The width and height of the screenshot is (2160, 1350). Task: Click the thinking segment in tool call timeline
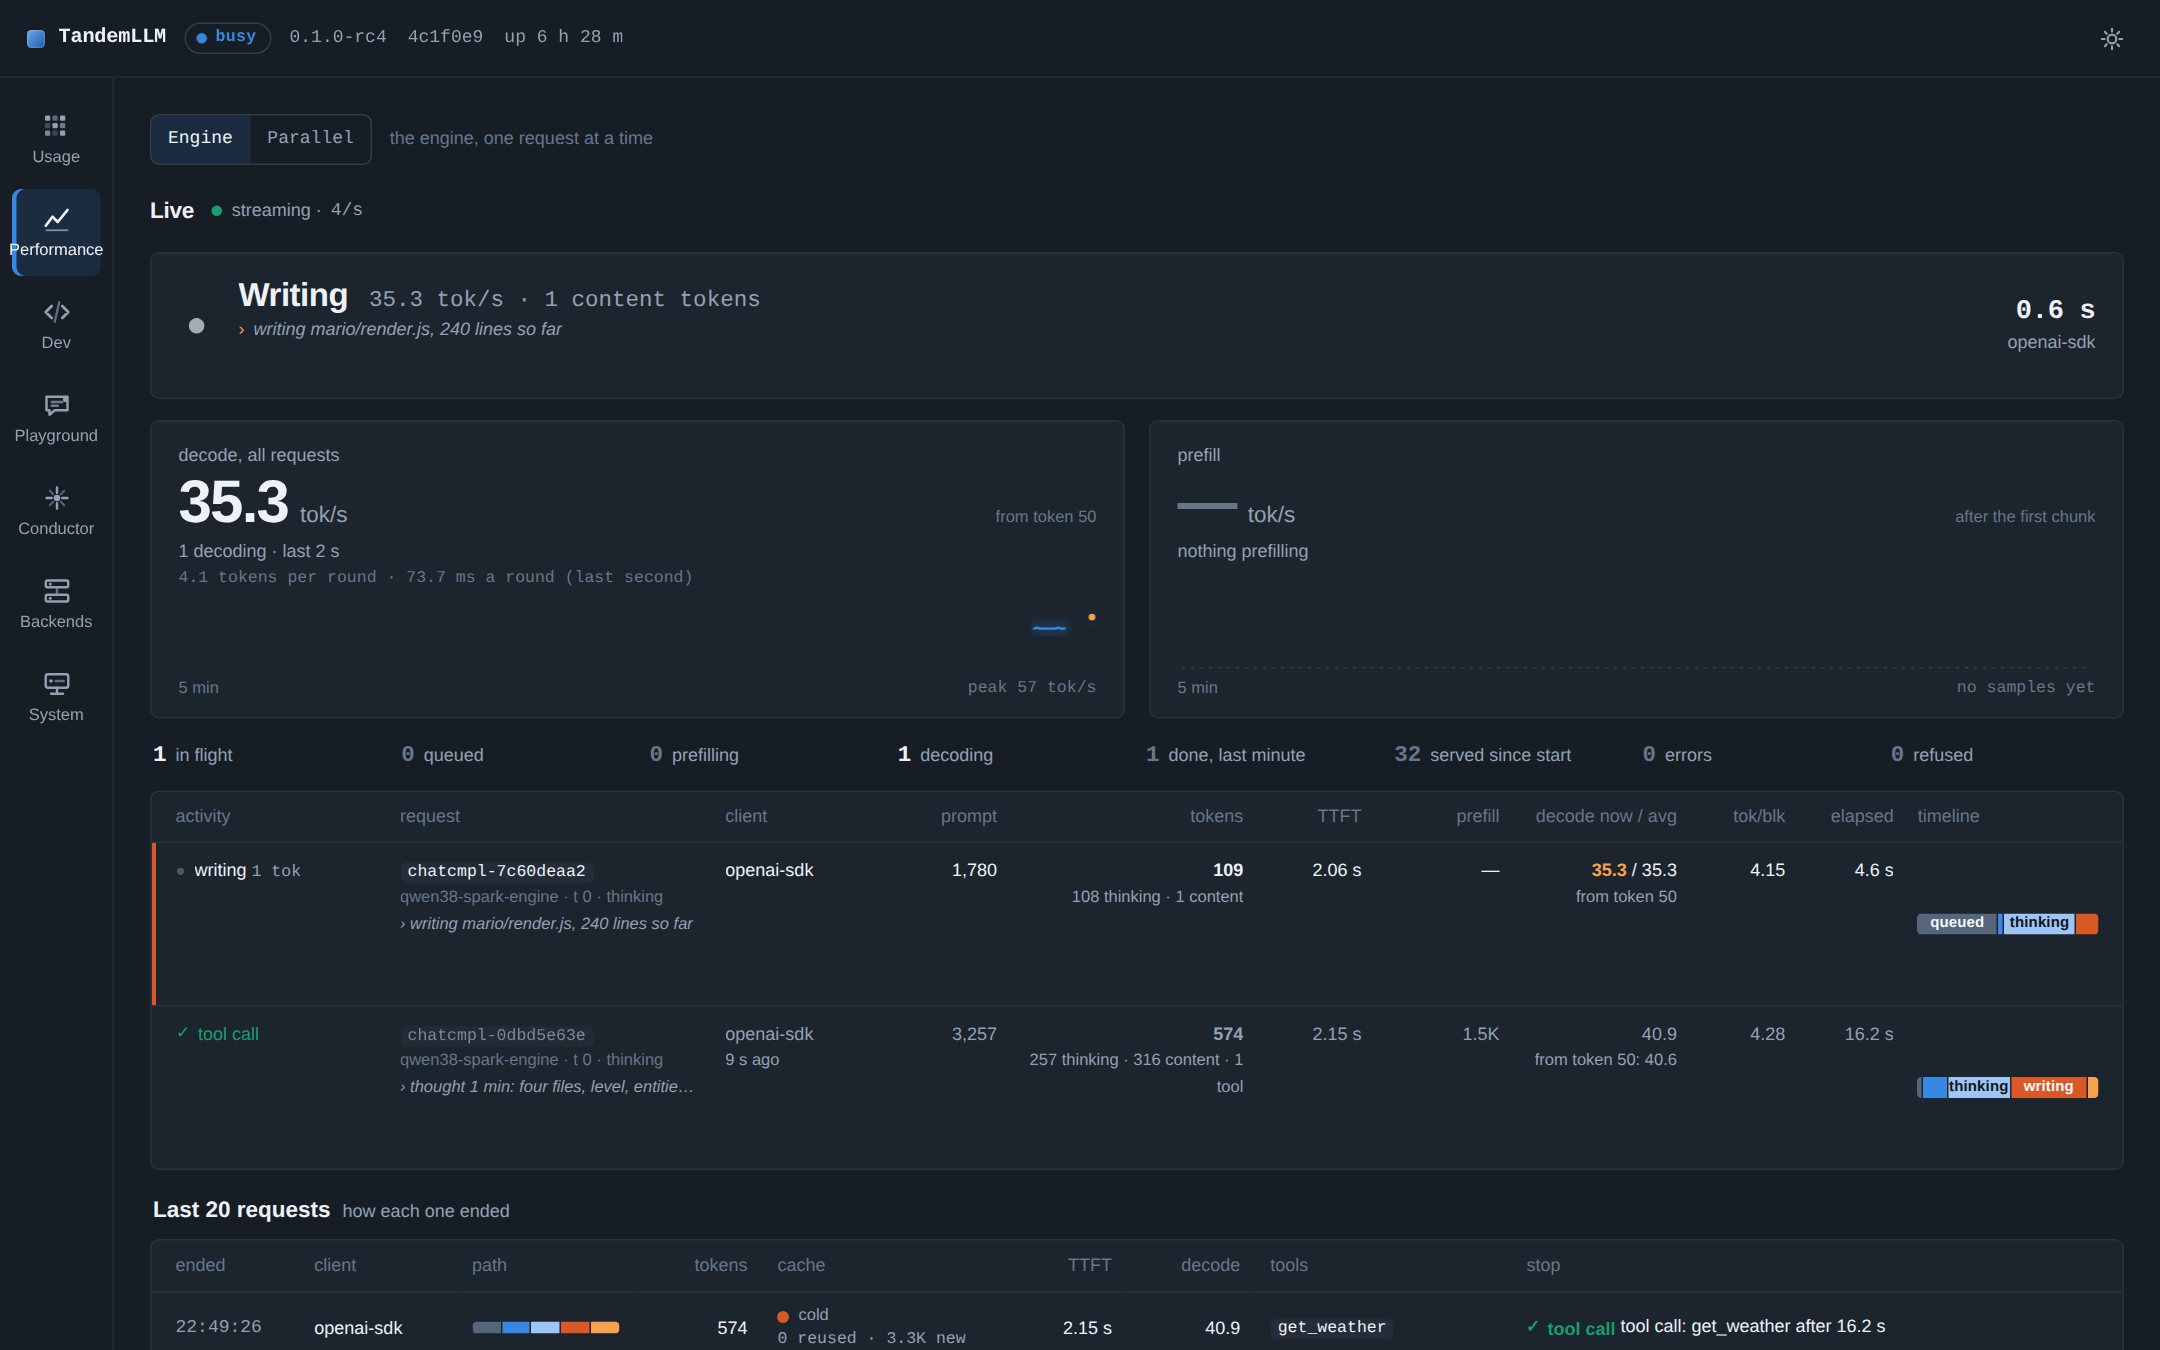(x=1977, y=1087)
